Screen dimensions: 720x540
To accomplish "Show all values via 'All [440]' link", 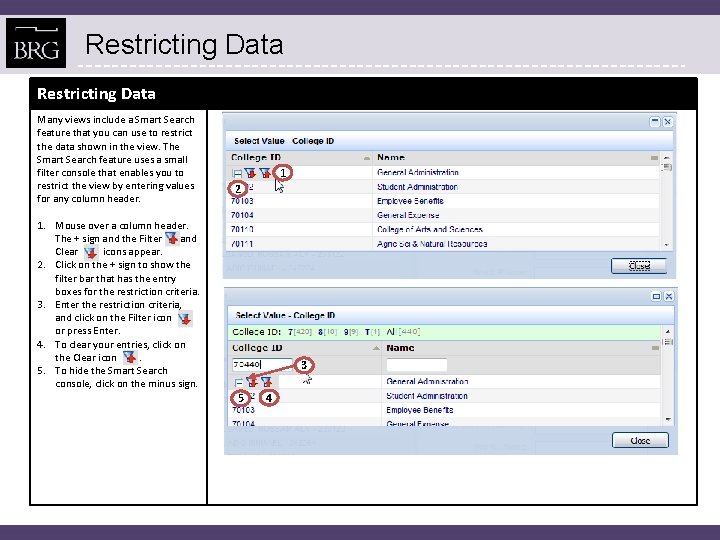I will point(403,332).
